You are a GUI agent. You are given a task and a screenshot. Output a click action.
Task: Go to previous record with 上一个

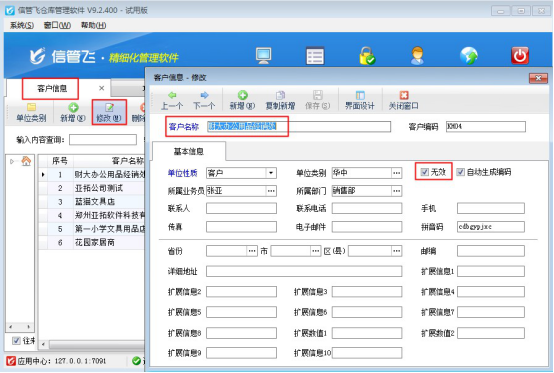click(x=172, y=100)
